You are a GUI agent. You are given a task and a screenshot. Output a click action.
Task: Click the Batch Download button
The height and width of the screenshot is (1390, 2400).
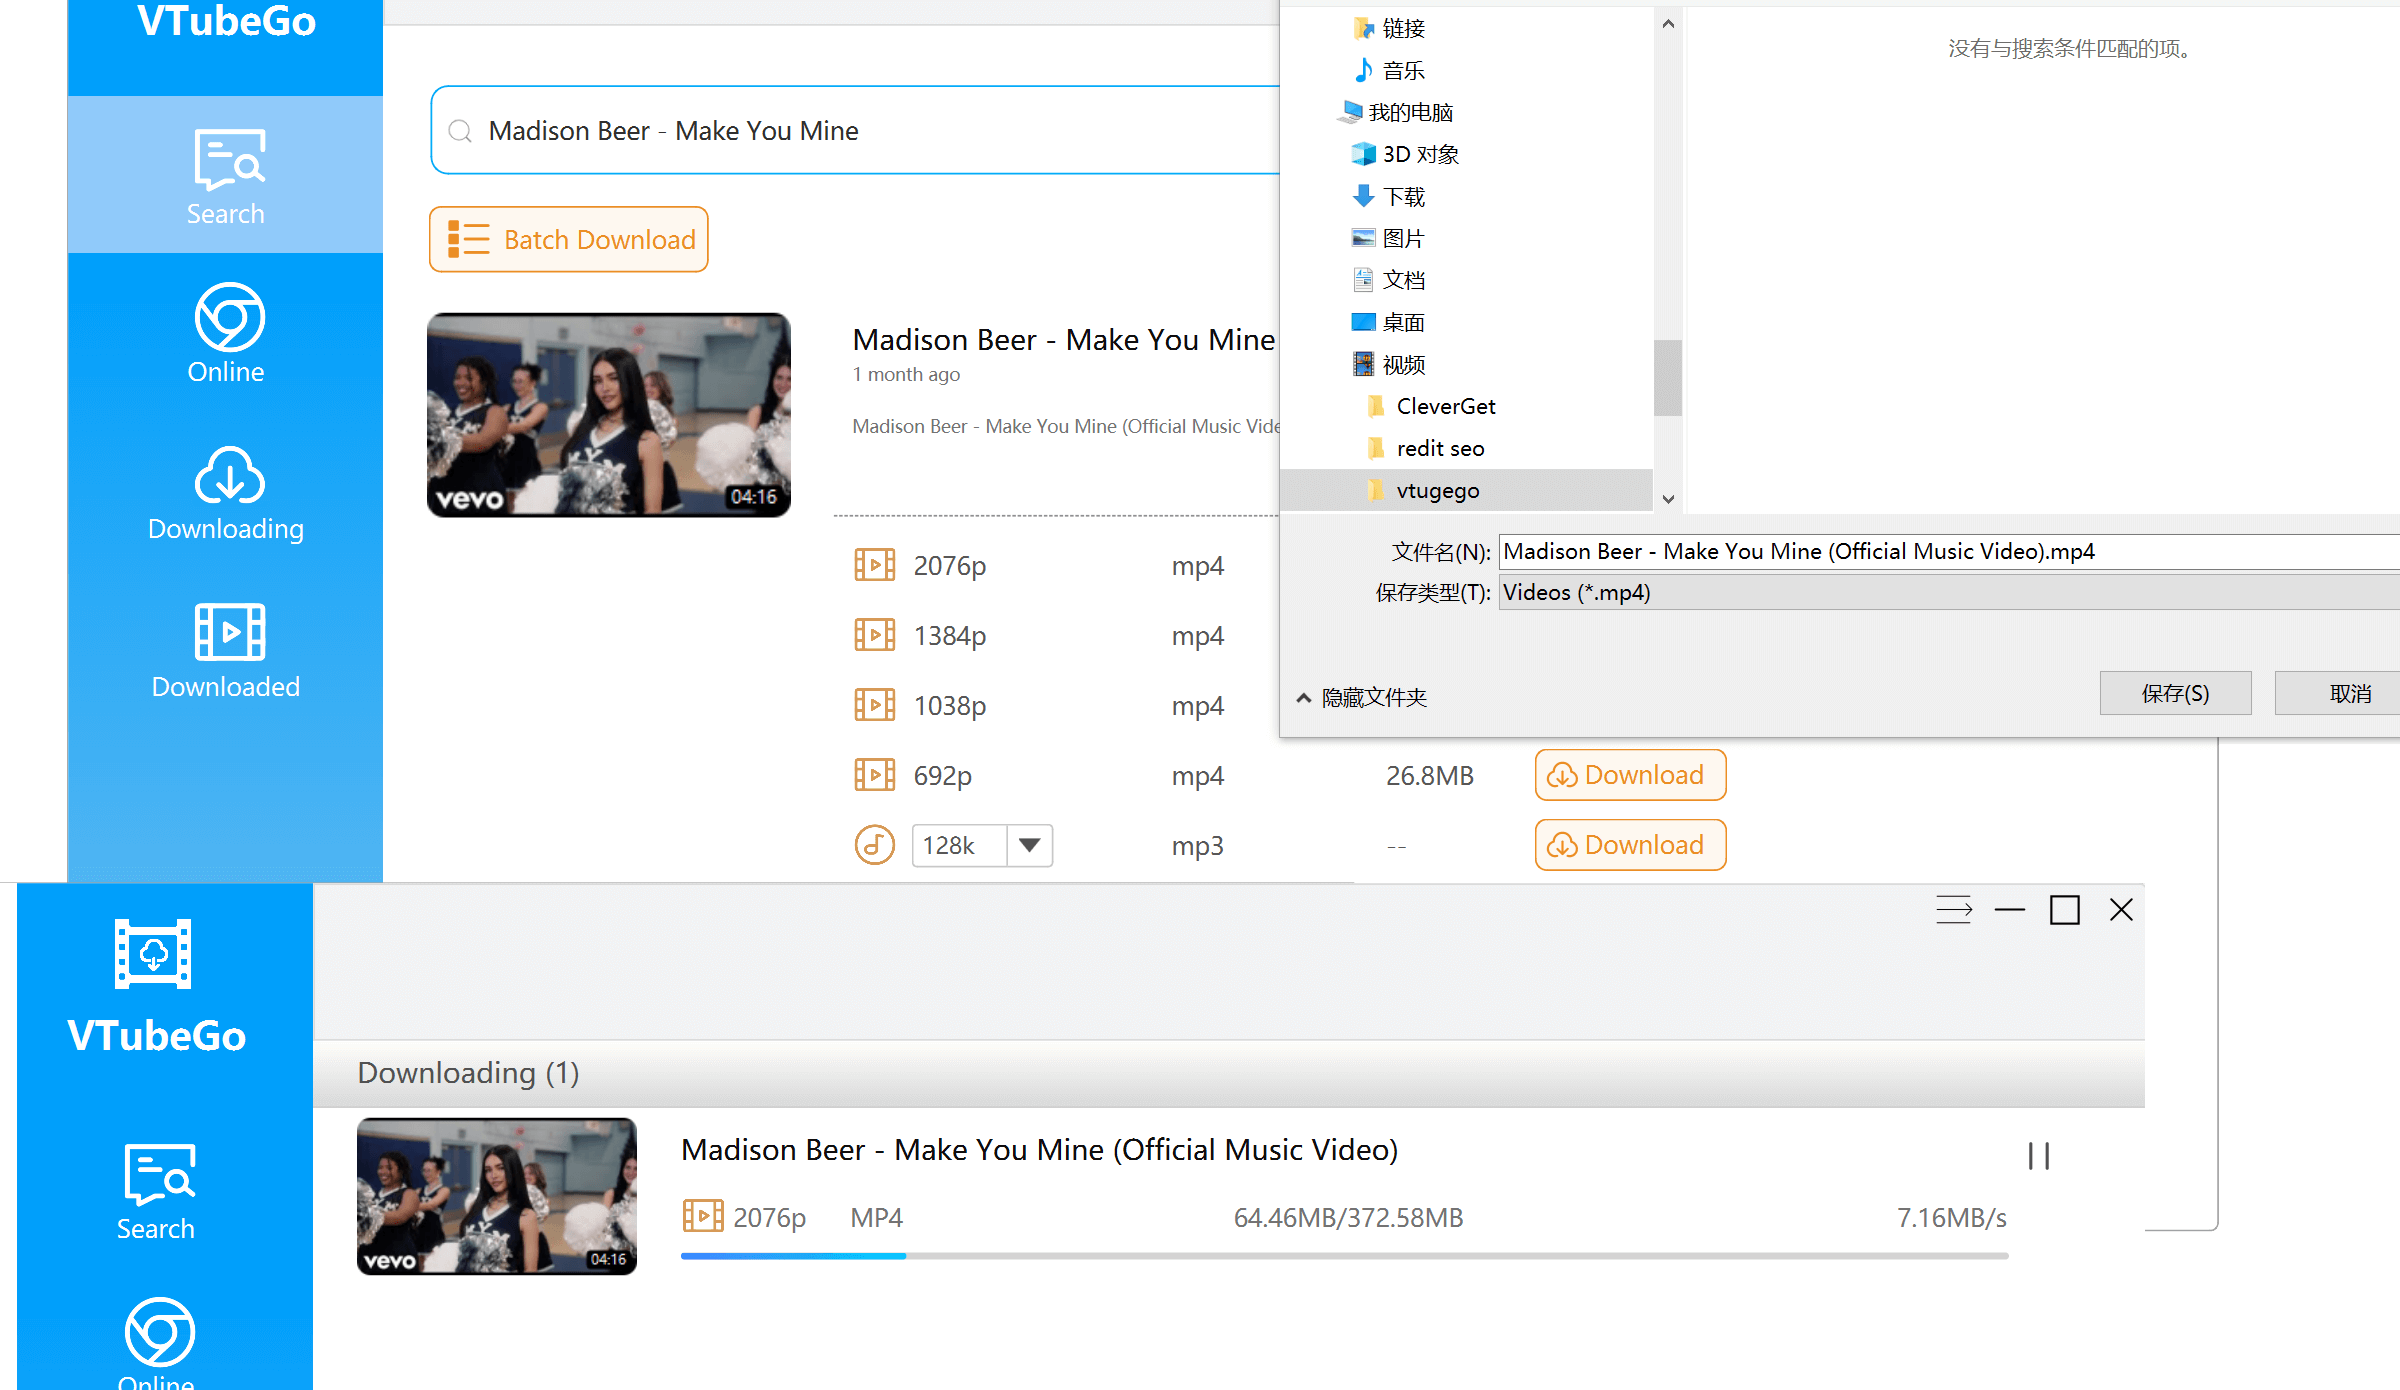click(569, 240)
